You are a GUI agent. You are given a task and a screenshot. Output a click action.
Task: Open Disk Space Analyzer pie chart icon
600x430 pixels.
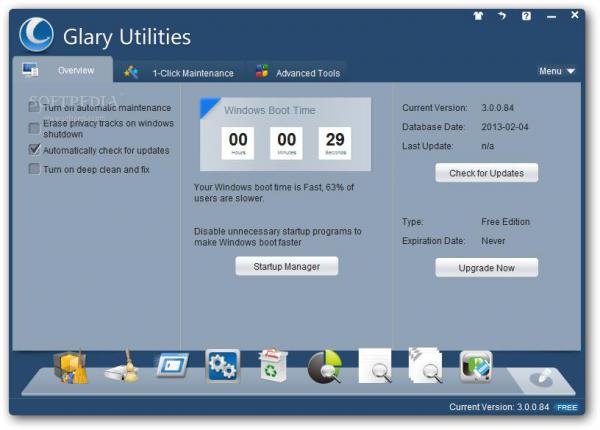[x=325, y=366]
